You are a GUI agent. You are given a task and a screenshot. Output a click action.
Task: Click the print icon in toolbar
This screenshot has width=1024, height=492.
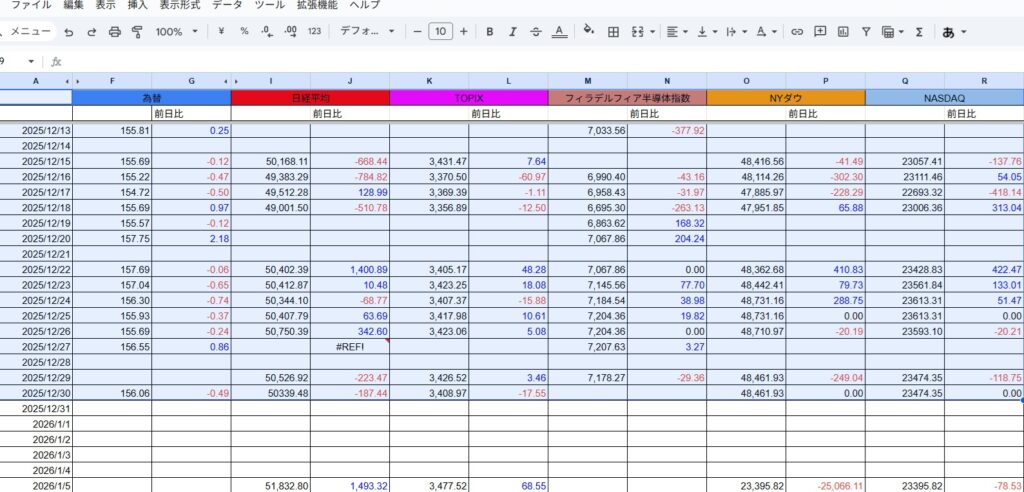pos(114,32)
